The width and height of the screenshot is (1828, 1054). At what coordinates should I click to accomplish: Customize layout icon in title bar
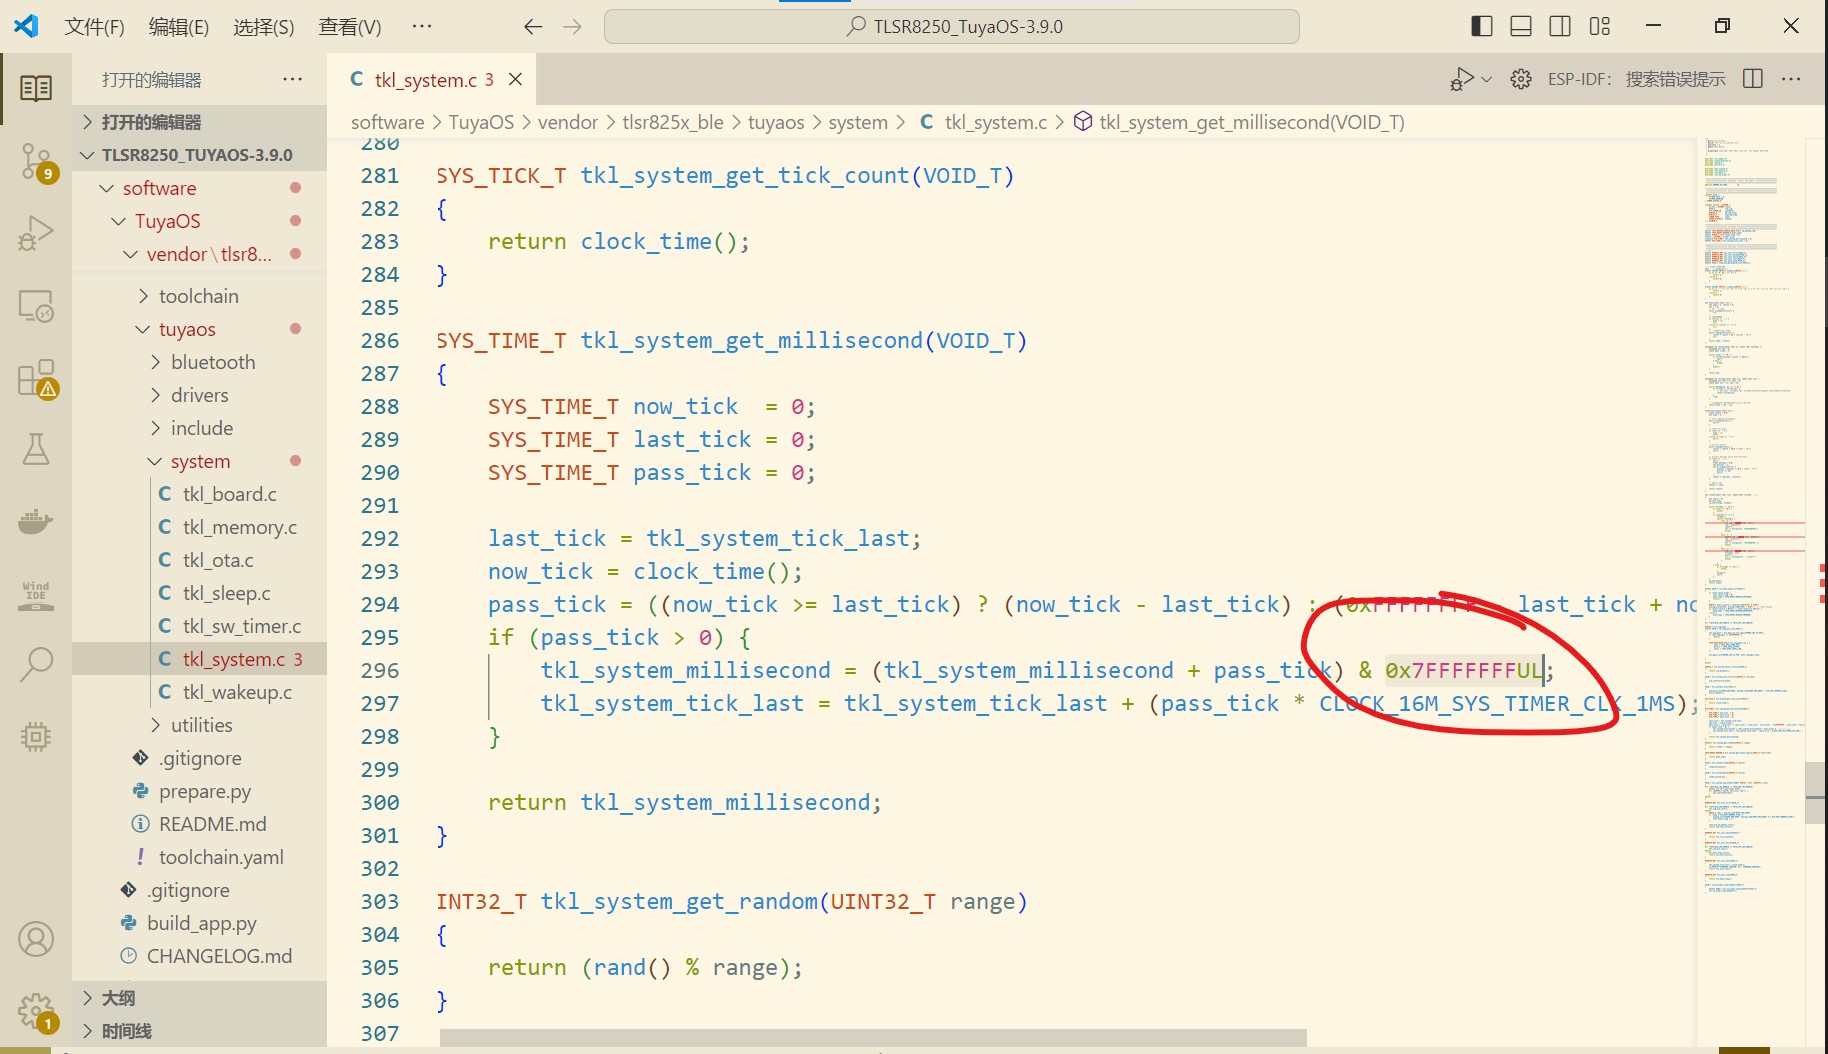(1600, 26)
